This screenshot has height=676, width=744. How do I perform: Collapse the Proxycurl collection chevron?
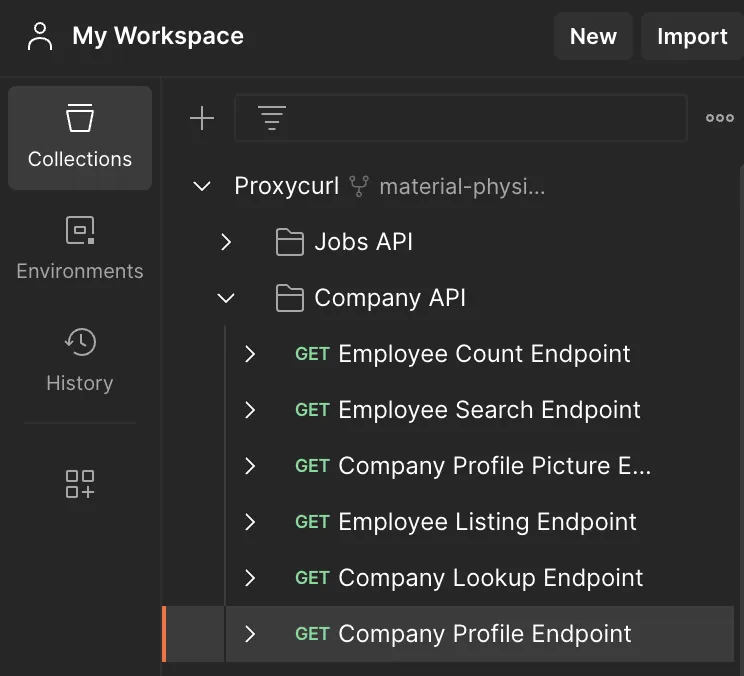(x=202, y=186)
